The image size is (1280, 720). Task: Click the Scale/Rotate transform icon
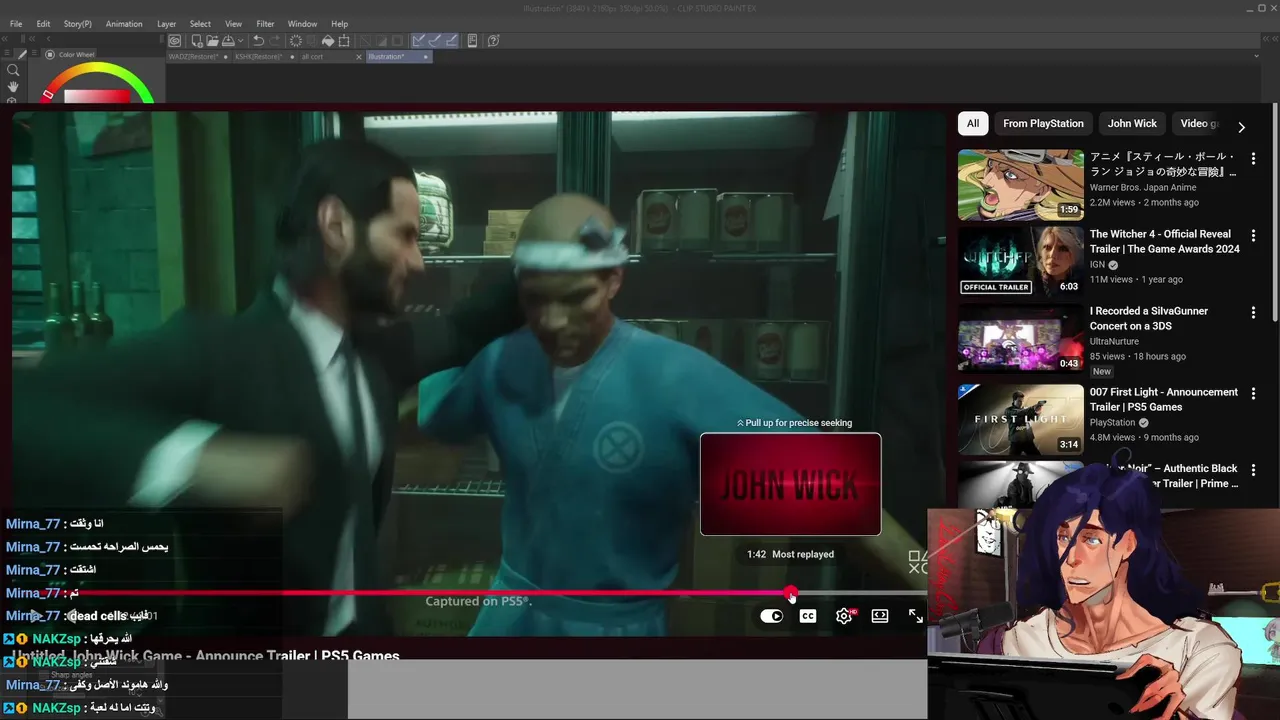tap(344, 41)
